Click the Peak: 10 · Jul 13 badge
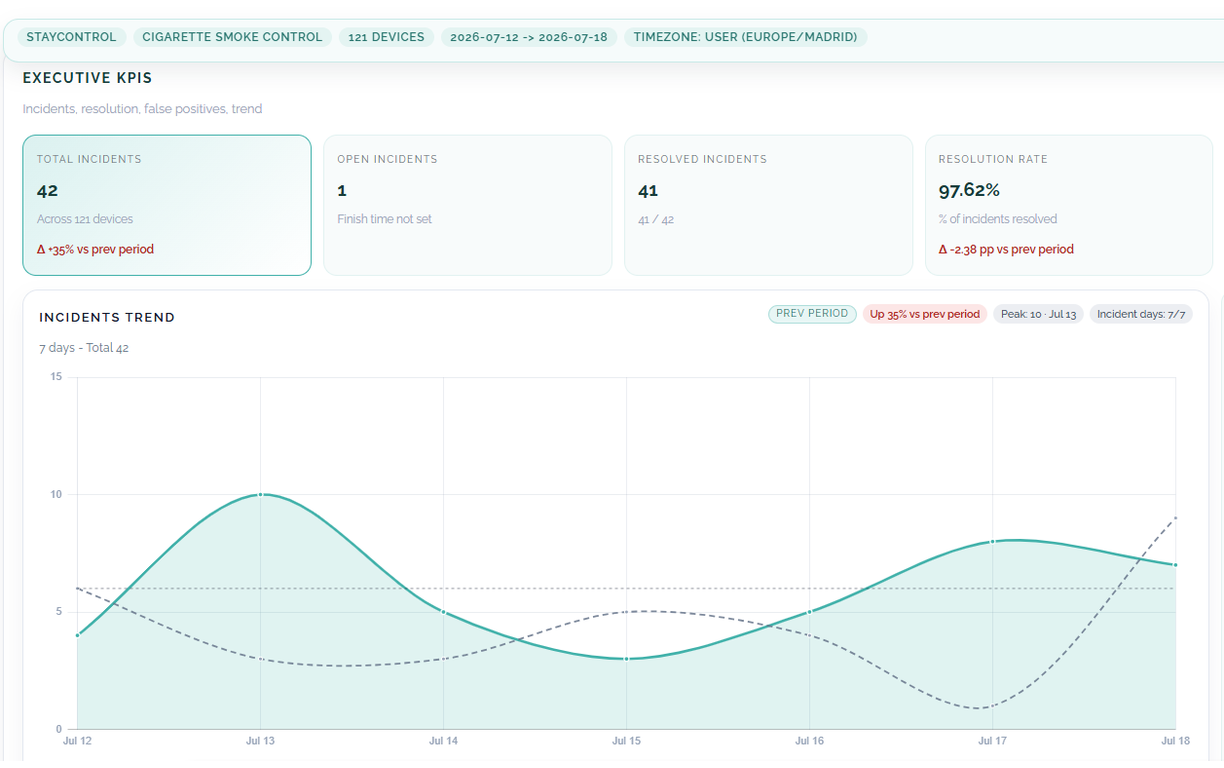Screen dimensions: 1224x768 click(1038, 314)
